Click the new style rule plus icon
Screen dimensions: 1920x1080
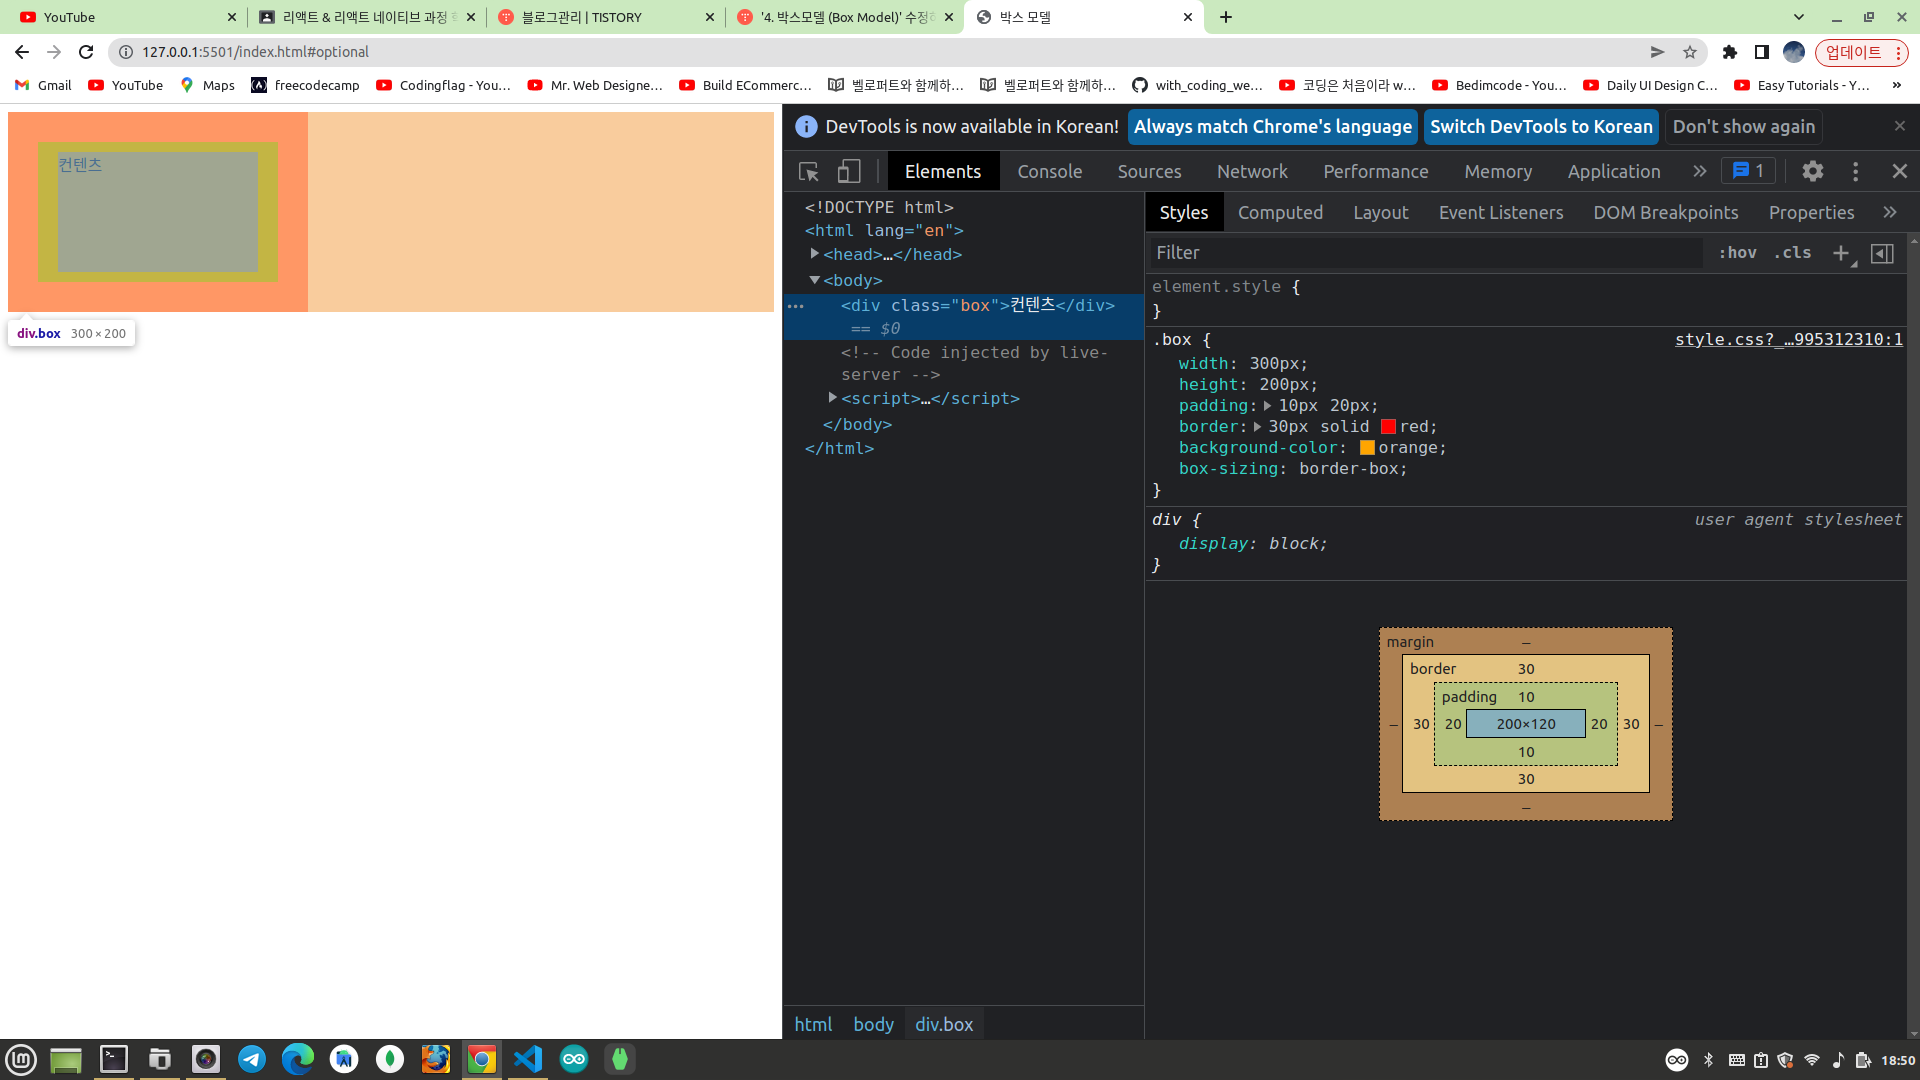[1840, 253]
